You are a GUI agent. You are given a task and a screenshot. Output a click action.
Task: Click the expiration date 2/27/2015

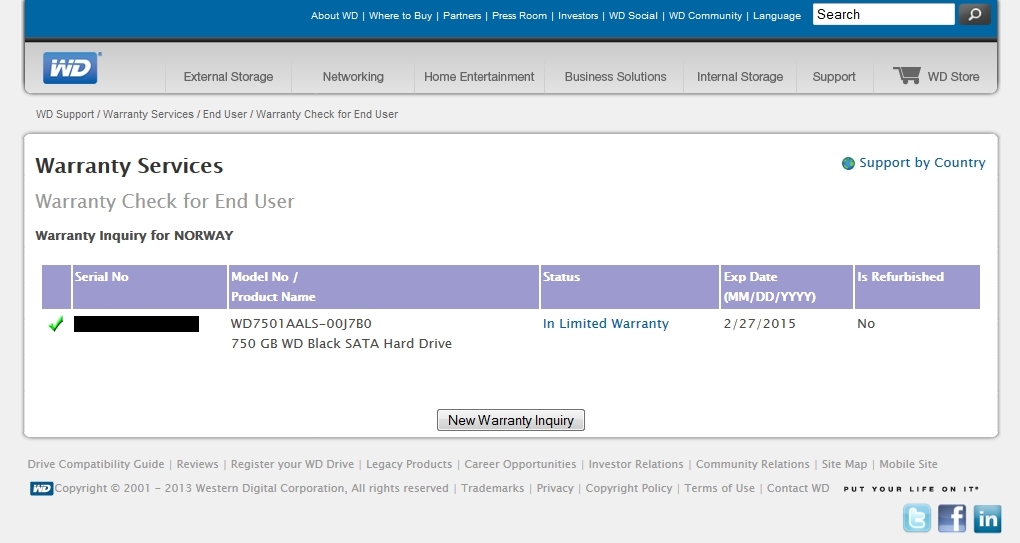pyautogui.click(x=759, y=323)
